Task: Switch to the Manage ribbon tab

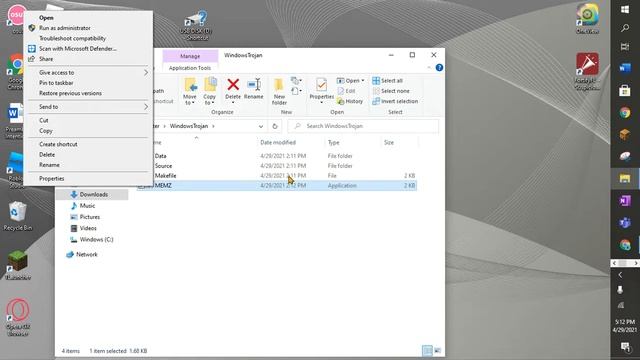Action: point(190,56)
